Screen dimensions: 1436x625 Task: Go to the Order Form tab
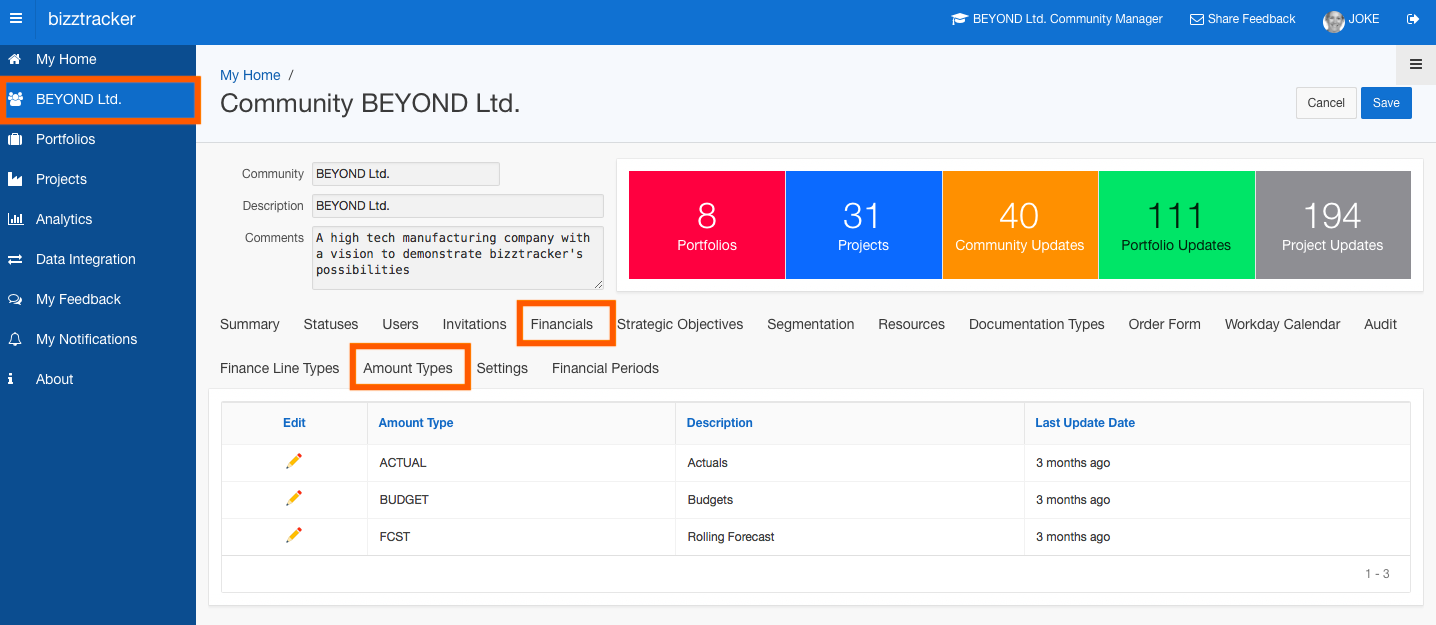point(1165,324)
